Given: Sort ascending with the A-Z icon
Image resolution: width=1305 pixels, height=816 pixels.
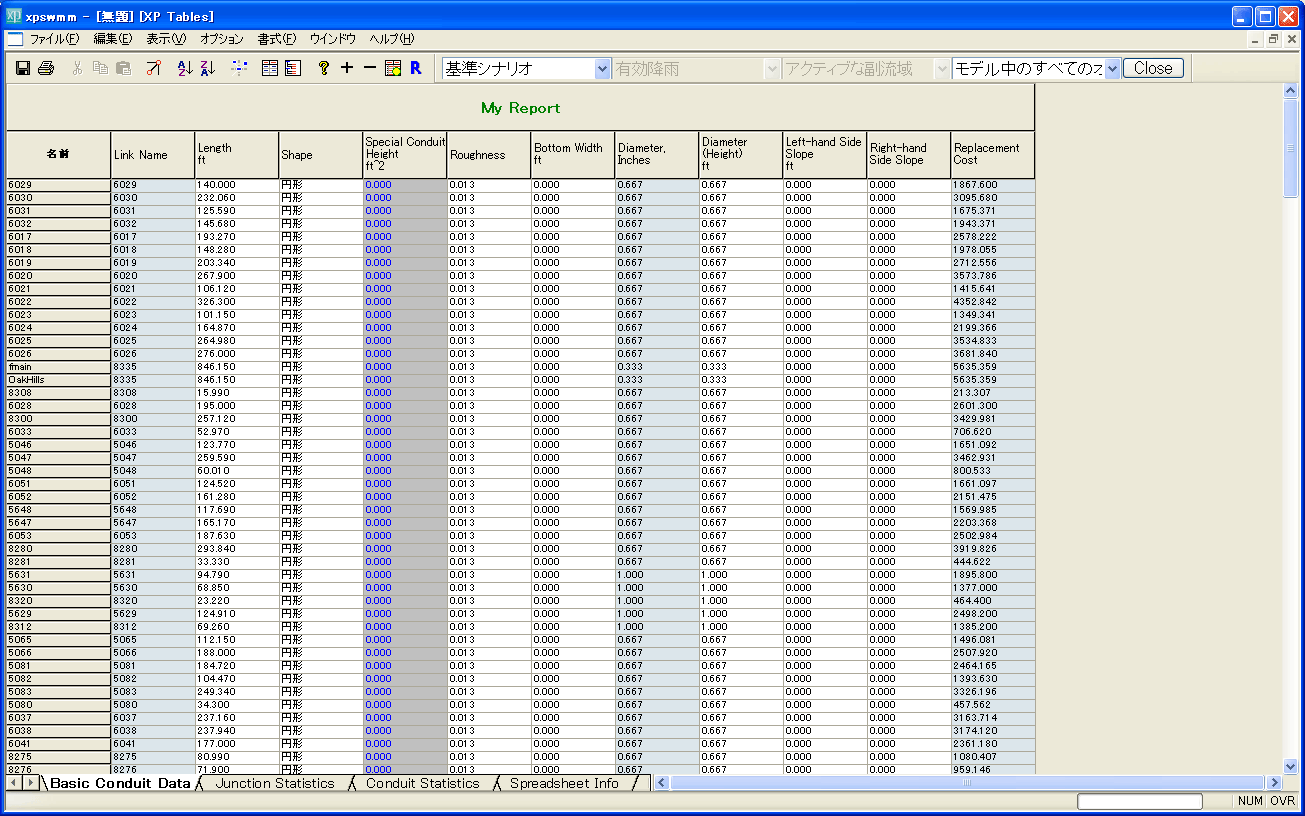Looking at the screenshot, I should [184, 68].
